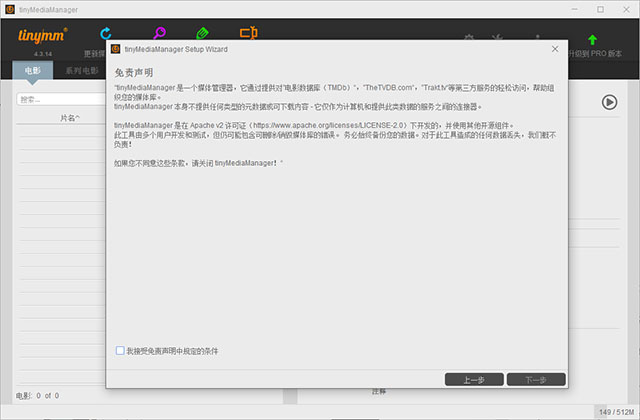Click the 上一步 button
Image resolution: width=640 pixels, height=420 pixels.
[x=474, y=380]
